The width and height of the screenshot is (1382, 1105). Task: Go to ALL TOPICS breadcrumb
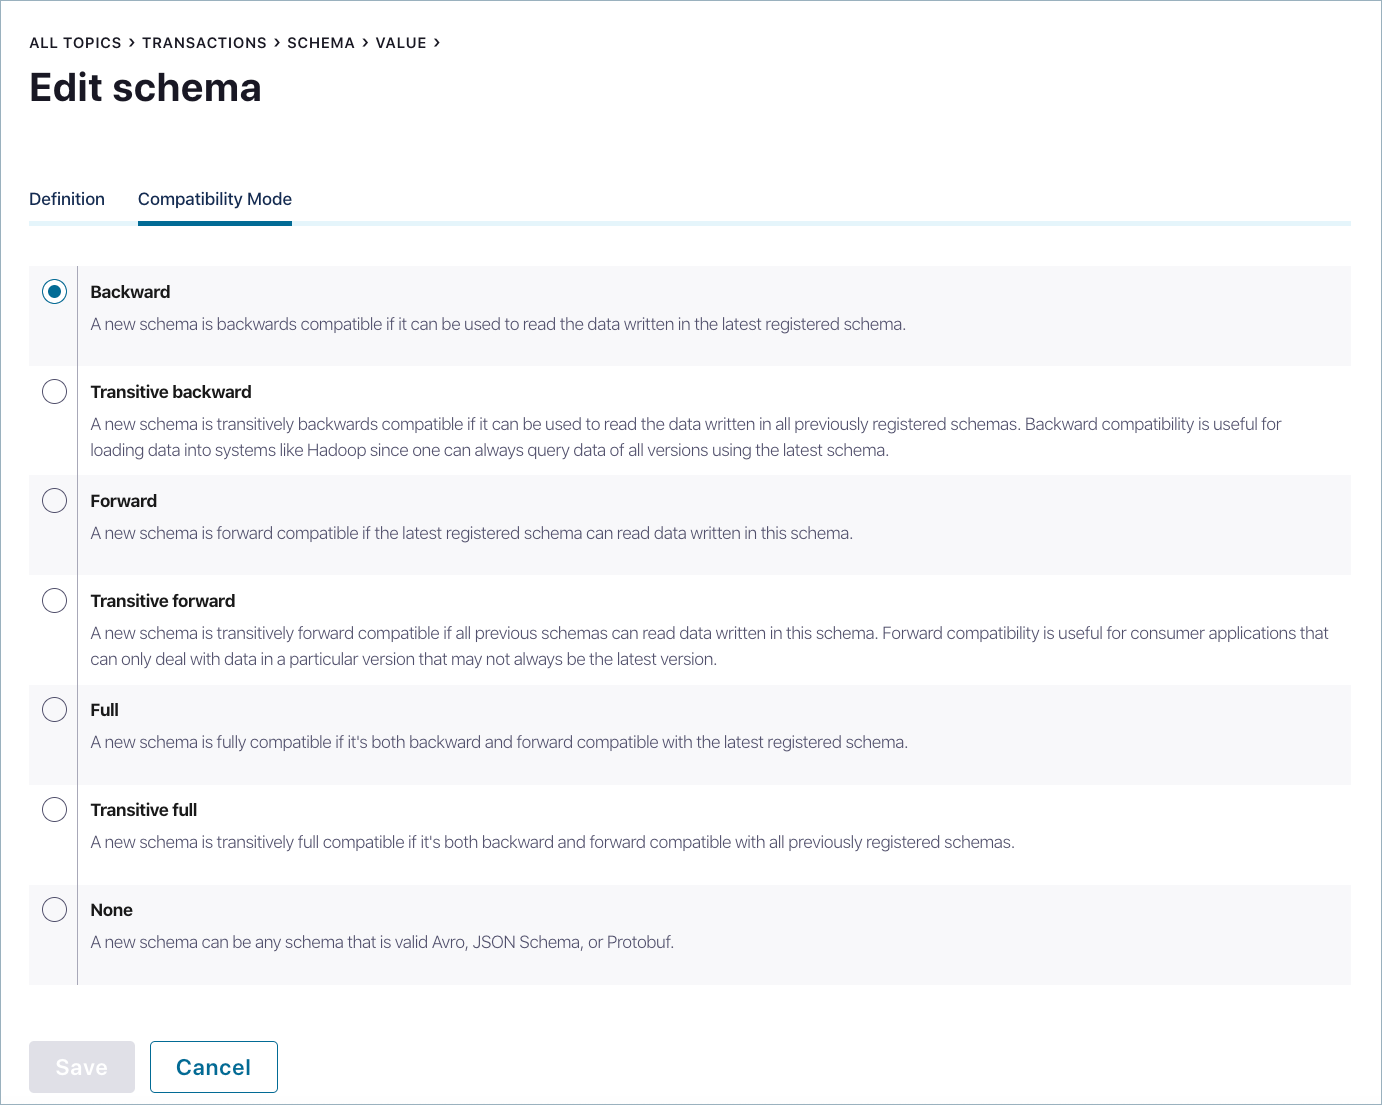pyautogui.click(x=75, y=43)
